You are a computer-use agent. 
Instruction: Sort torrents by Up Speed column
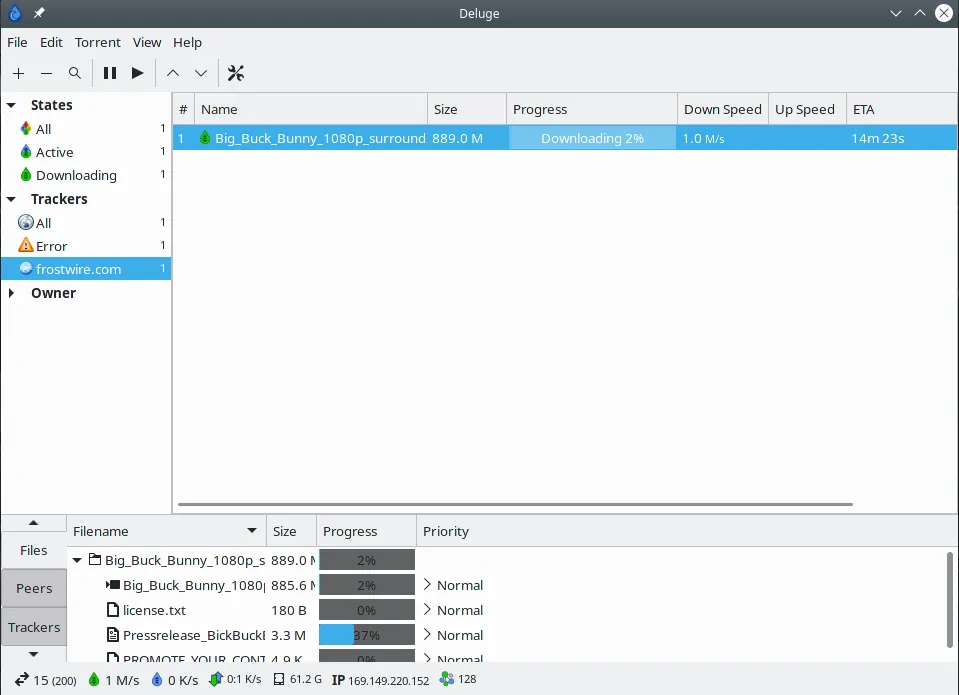[x=807, y=110]
